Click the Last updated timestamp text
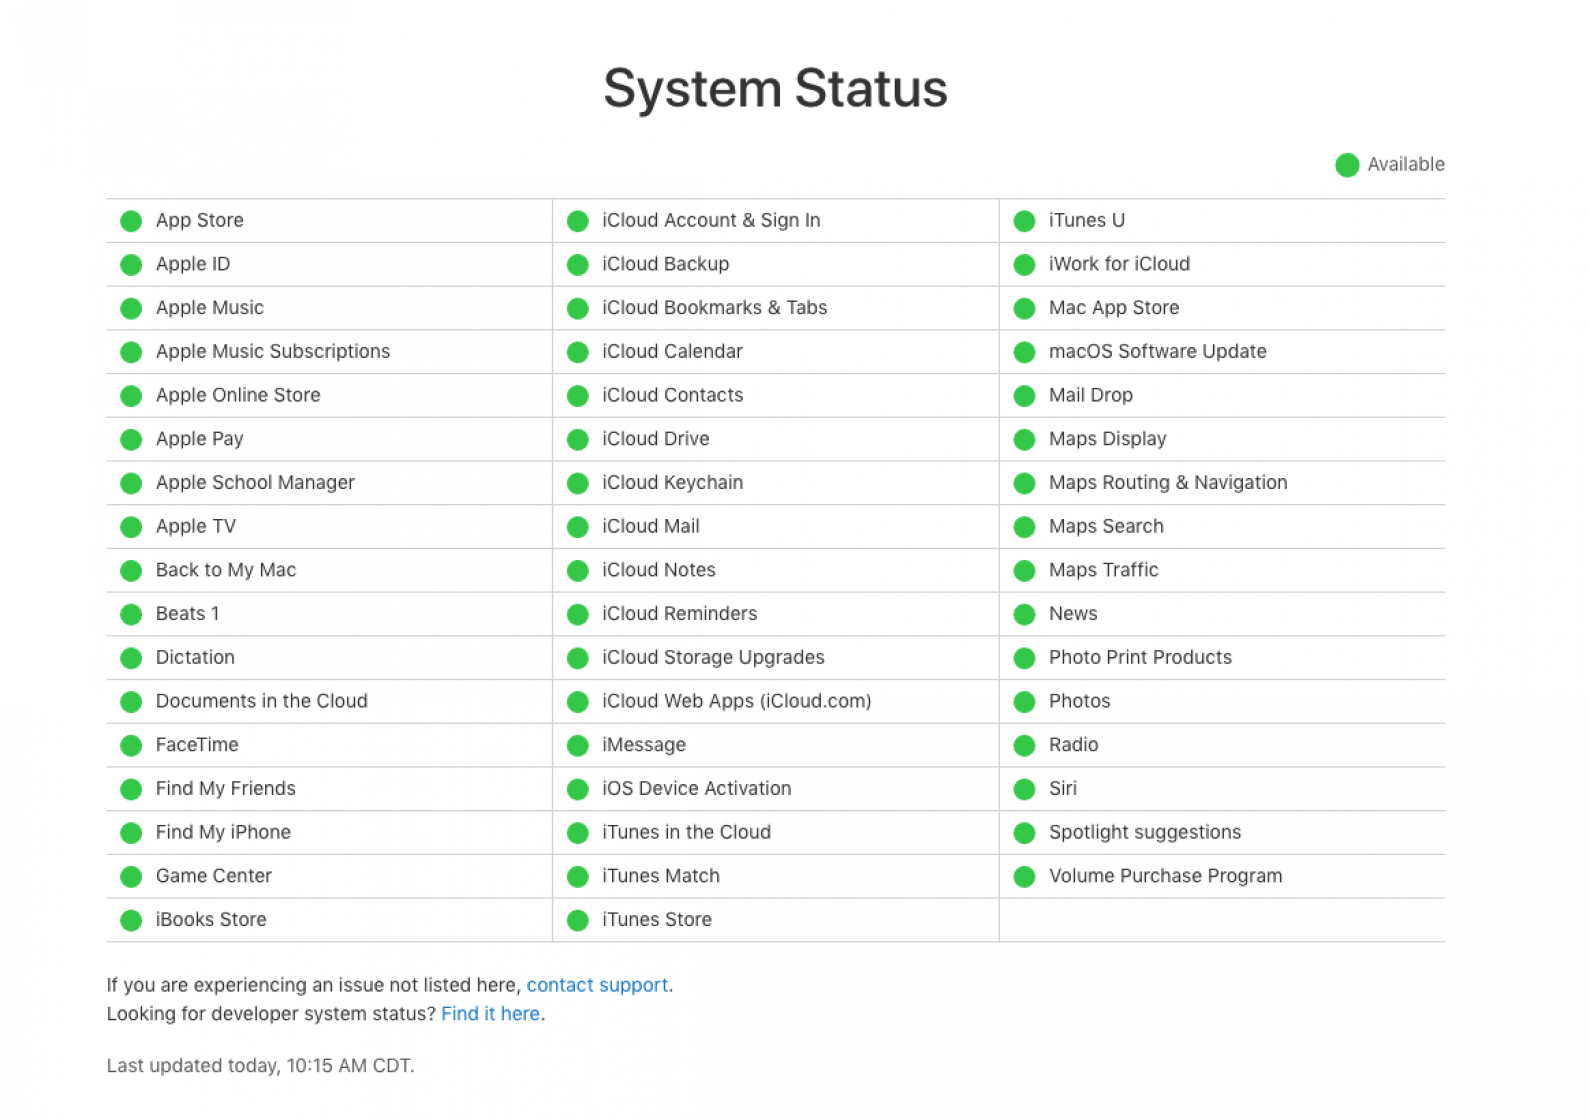Viewport: 1590px width, 1120px height. click(x=260, y=1066)
